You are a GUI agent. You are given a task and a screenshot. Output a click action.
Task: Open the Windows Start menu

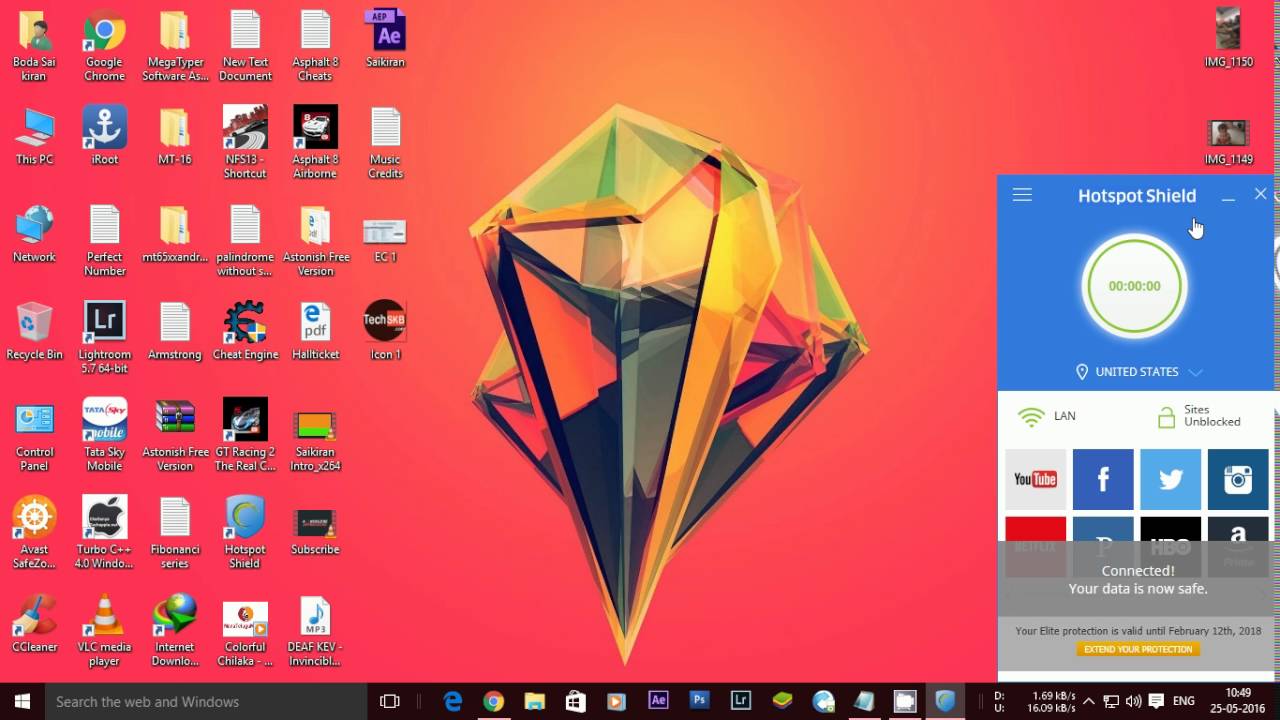pyautogui.click(x=22, y=702)
